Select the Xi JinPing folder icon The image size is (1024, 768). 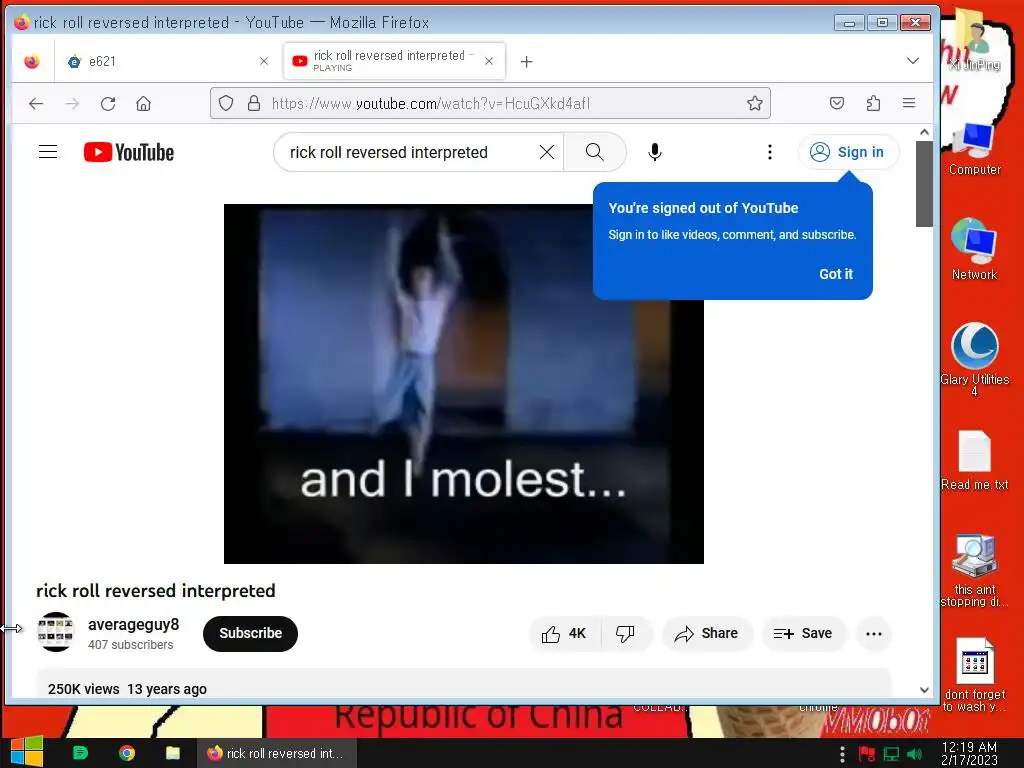(x=974, y=40)
